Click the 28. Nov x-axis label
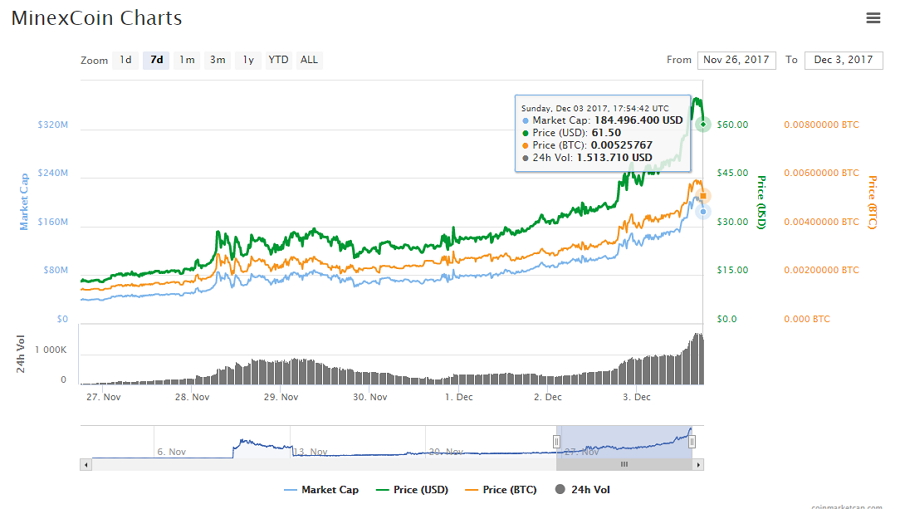Image resolution: width=900 pixels, height=509 pixels. (x=192, y=397)
